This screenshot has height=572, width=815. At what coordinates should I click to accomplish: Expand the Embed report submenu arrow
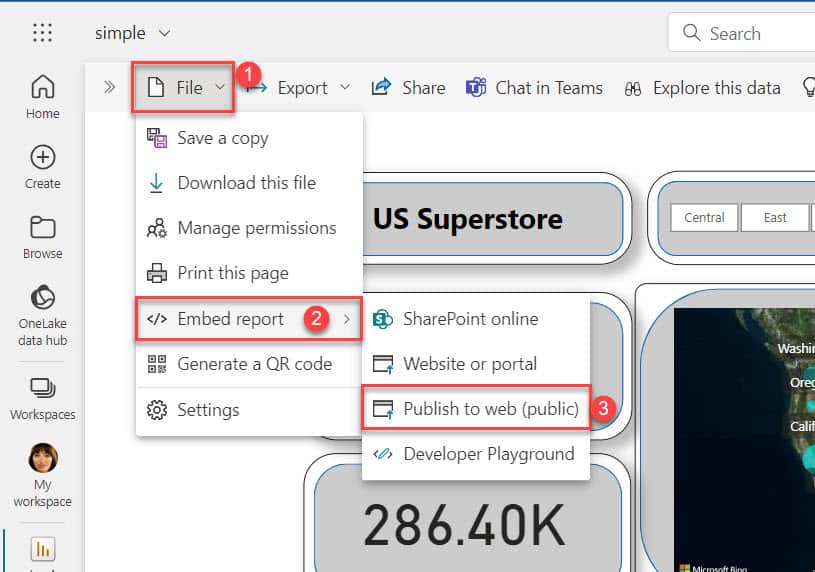click(347, 319)
